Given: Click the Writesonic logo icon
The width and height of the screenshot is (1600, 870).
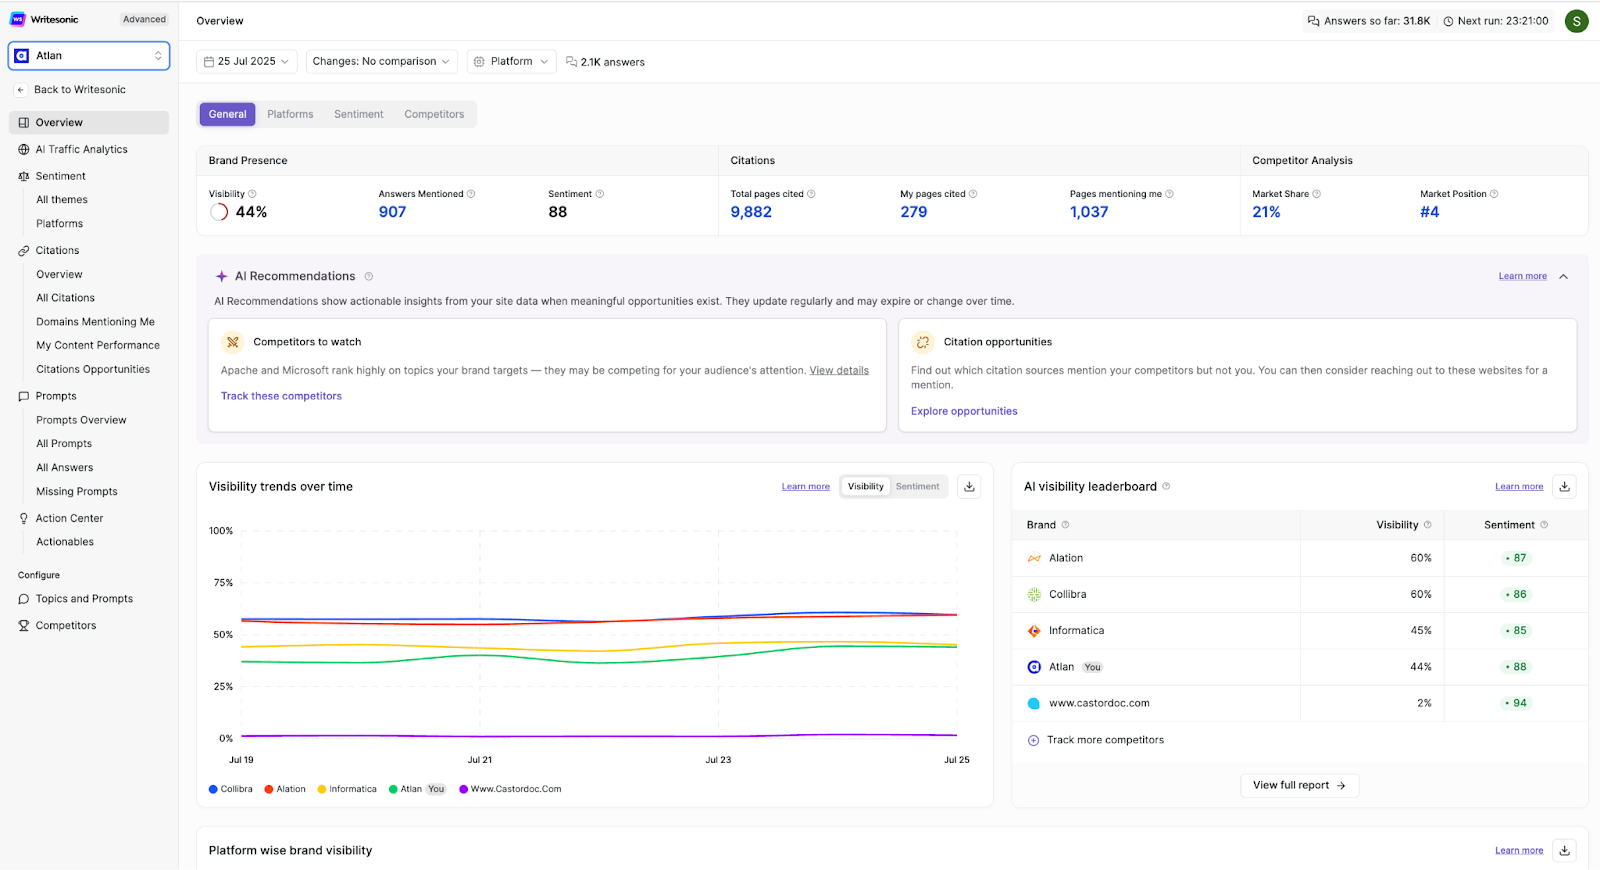Looking at the screenshot, I should point(18,19).
